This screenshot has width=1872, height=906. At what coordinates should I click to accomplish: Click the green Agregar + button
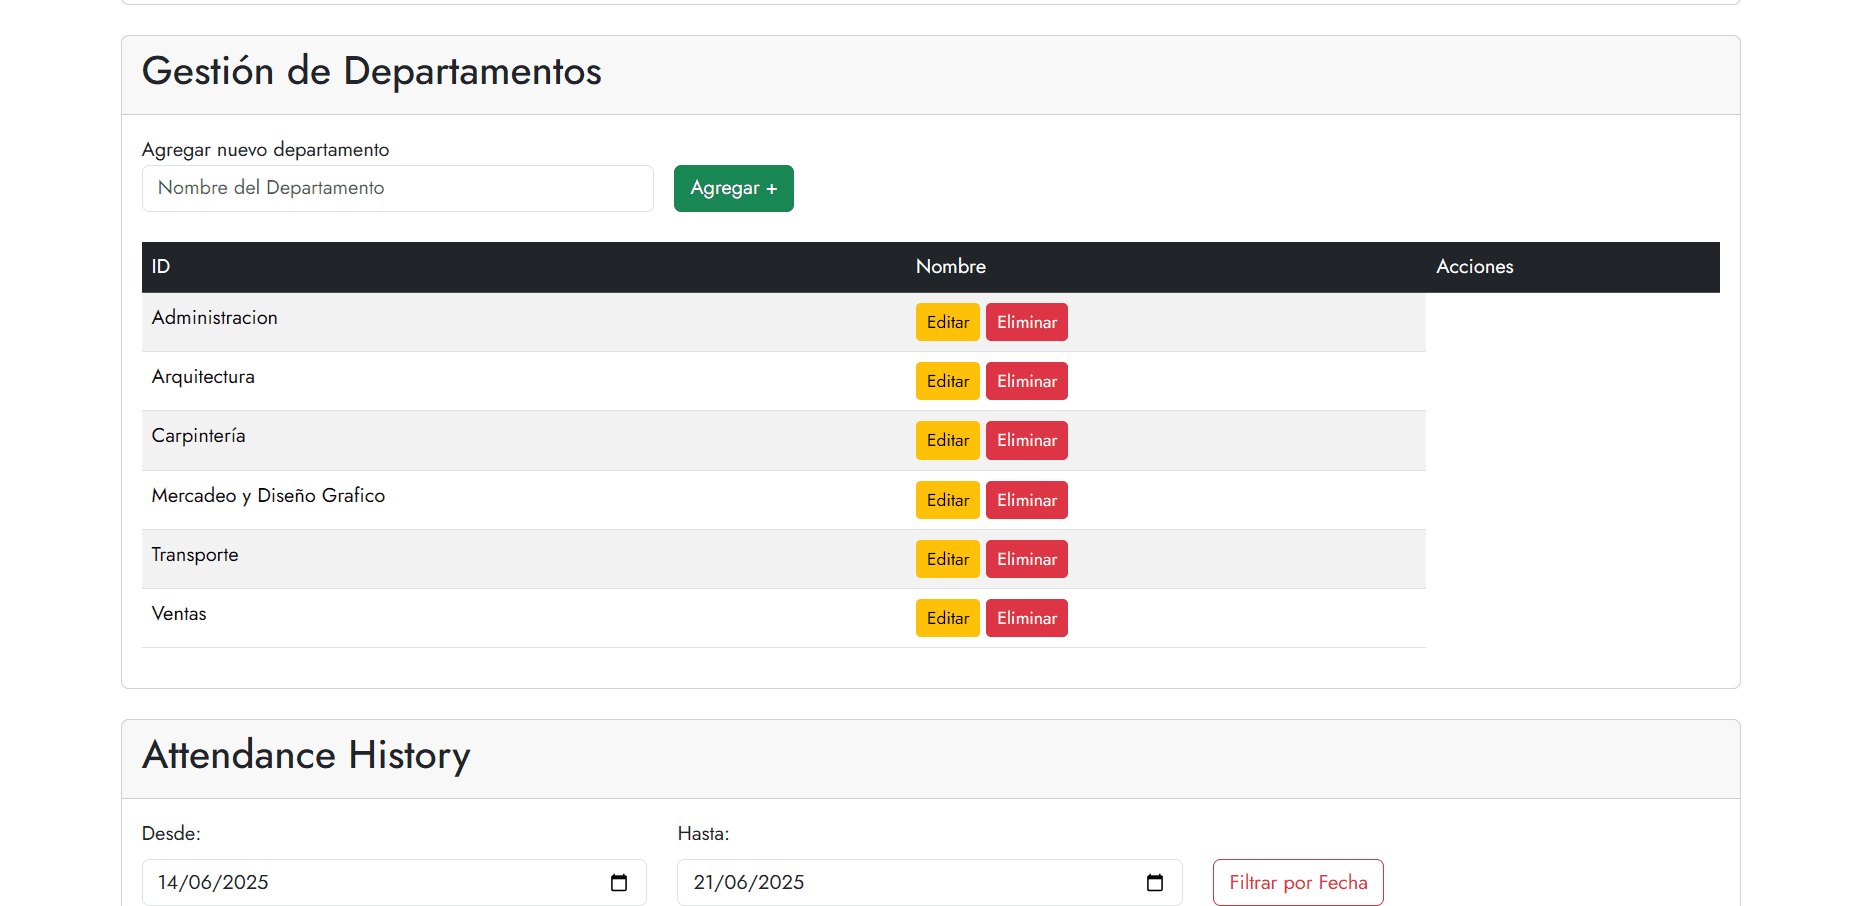[x=733, y=188]
